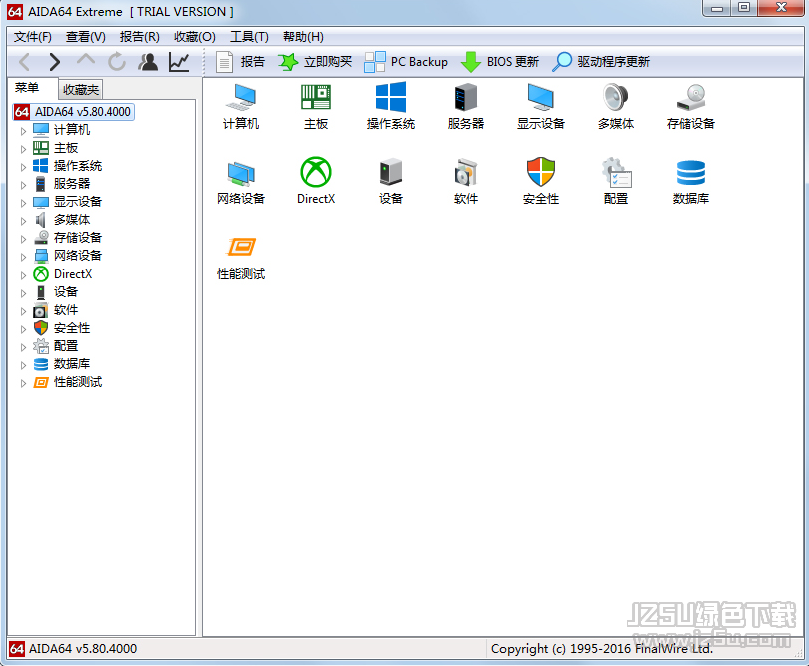Open the 文件(F) menu
The height and width of the screenshot is (666, 809).
click(33, 37)
